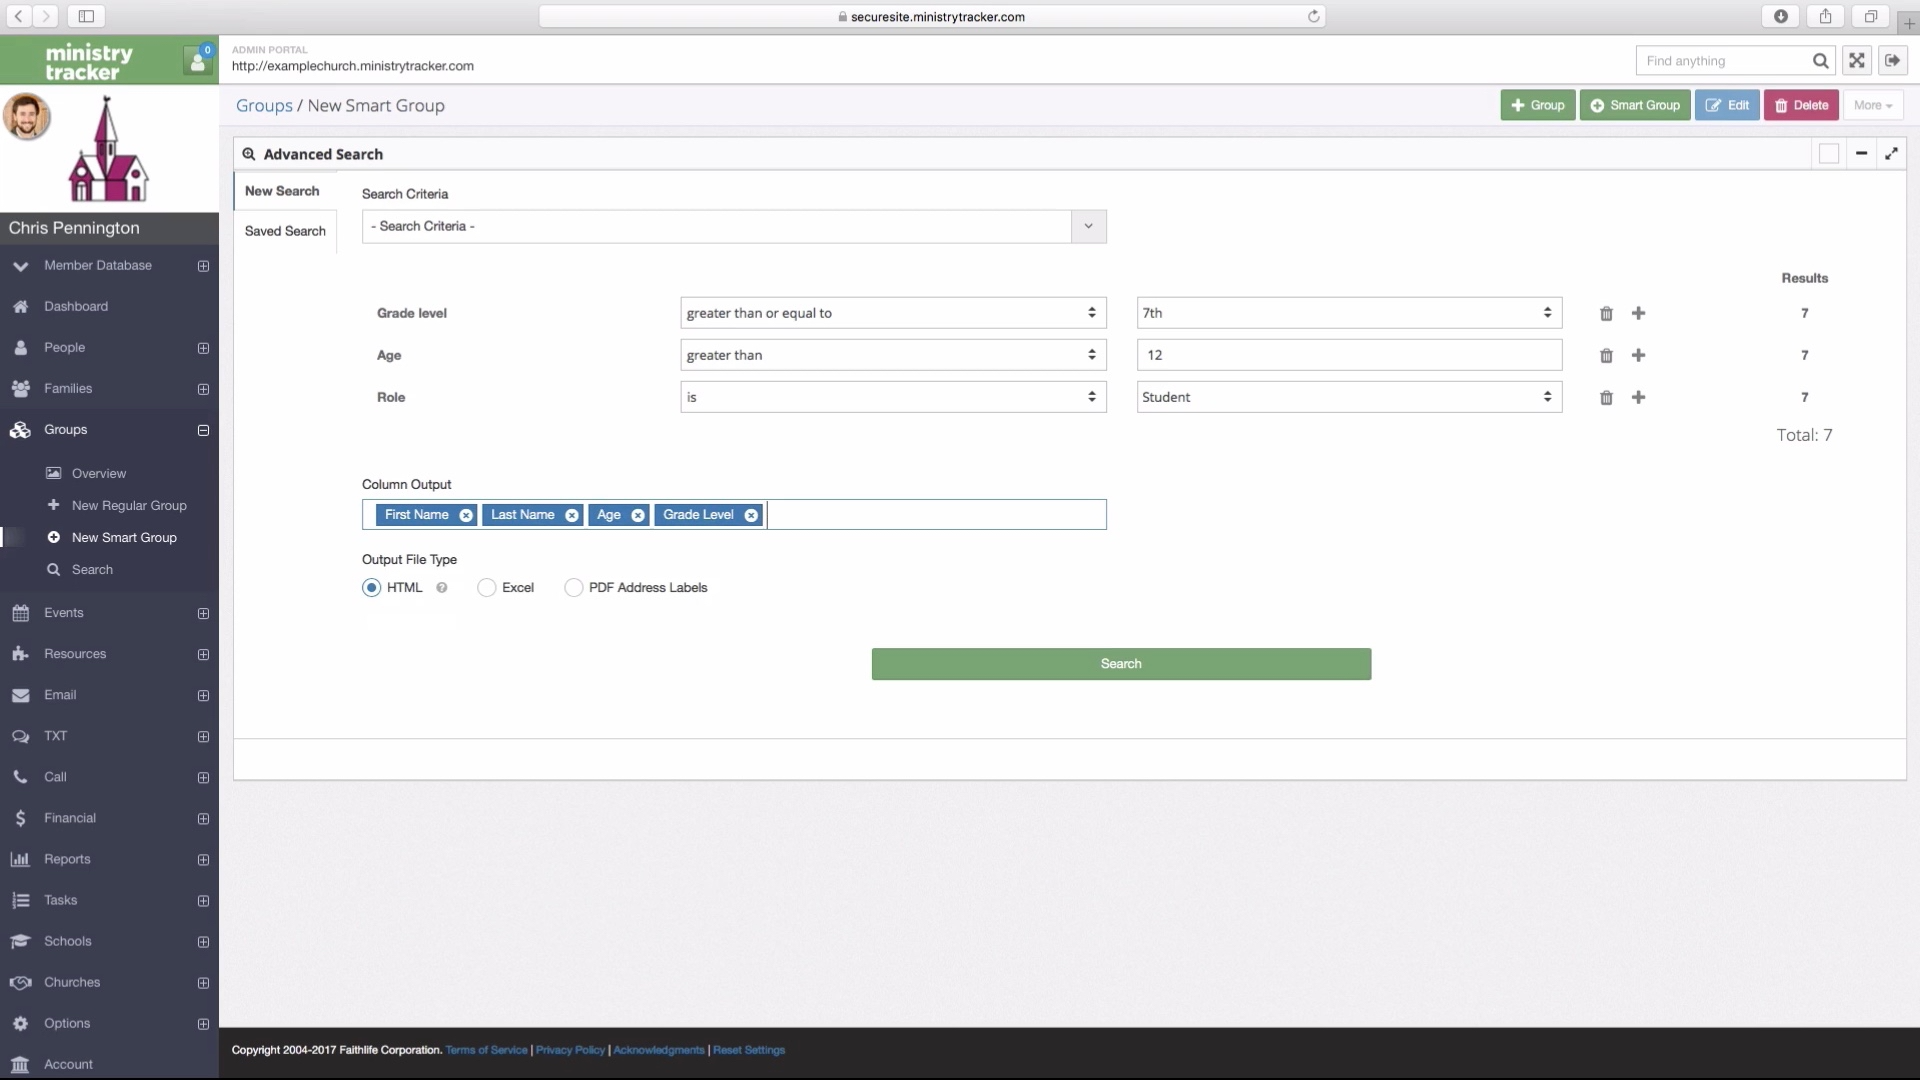Image resolution: width=1920 pixels, height=1080 pixels.
Task: Select the Excel output file type
Action: tap(487, 587)
